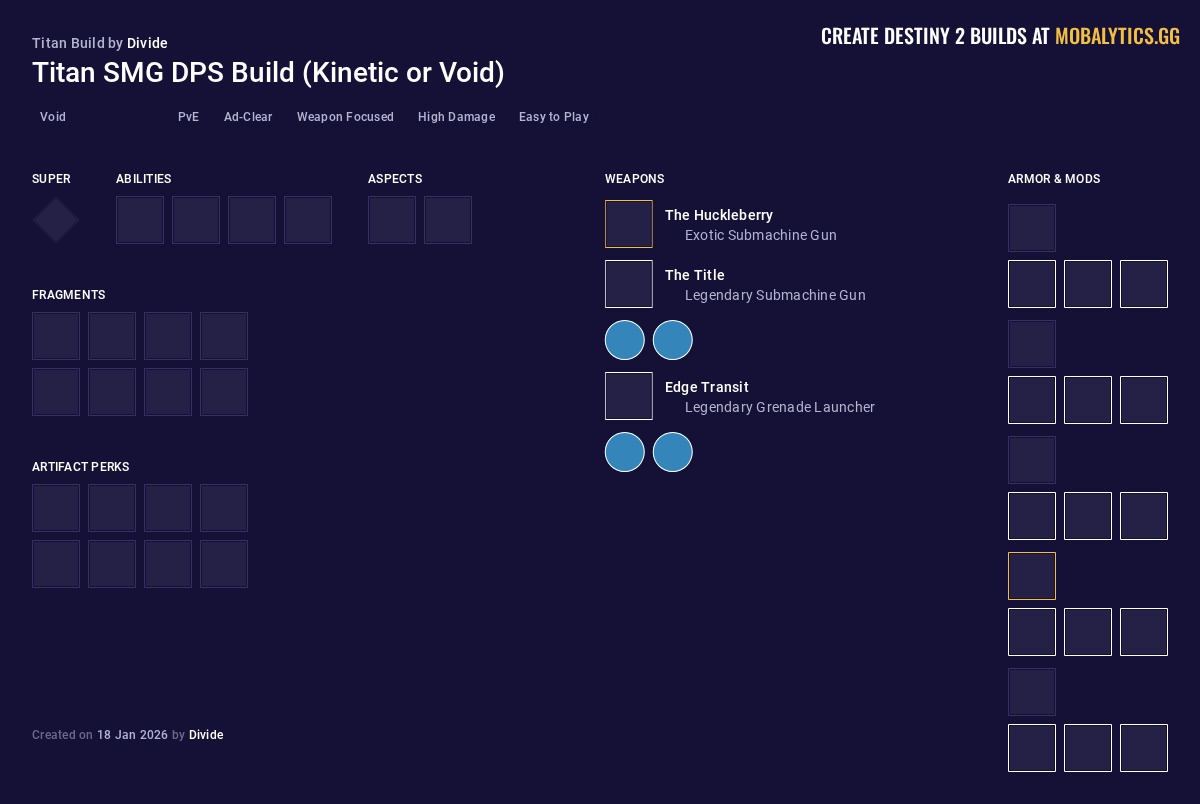Select the Super diamond icon
This screenshot has width=1200, height=804.
click(x=55, y=220)
